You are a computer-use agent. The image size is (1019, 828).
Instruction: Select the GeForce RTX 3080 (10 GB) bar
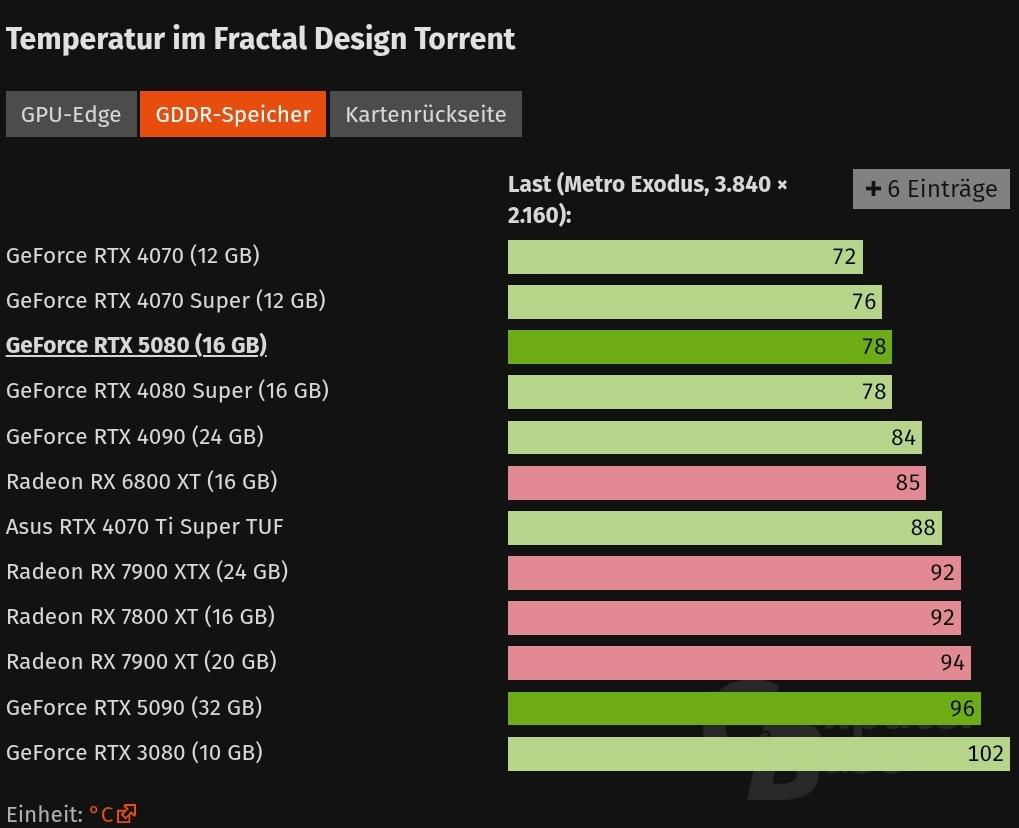(x=757, y=754)
